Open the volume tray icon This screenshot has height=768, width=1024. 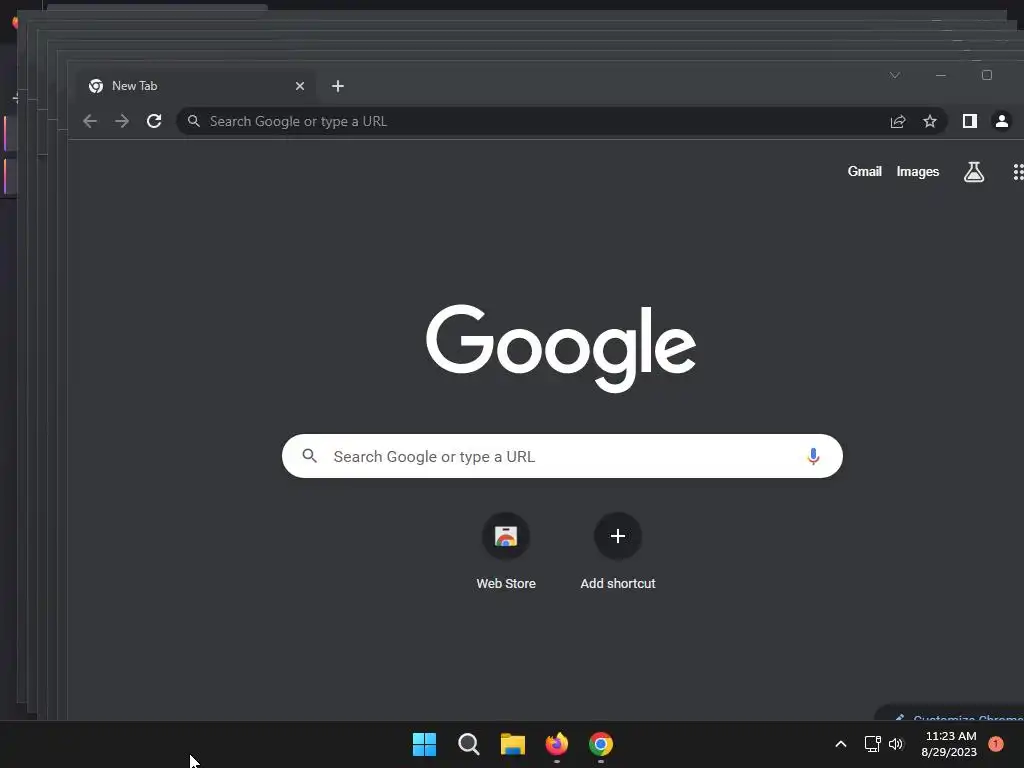tap(896, 744)
